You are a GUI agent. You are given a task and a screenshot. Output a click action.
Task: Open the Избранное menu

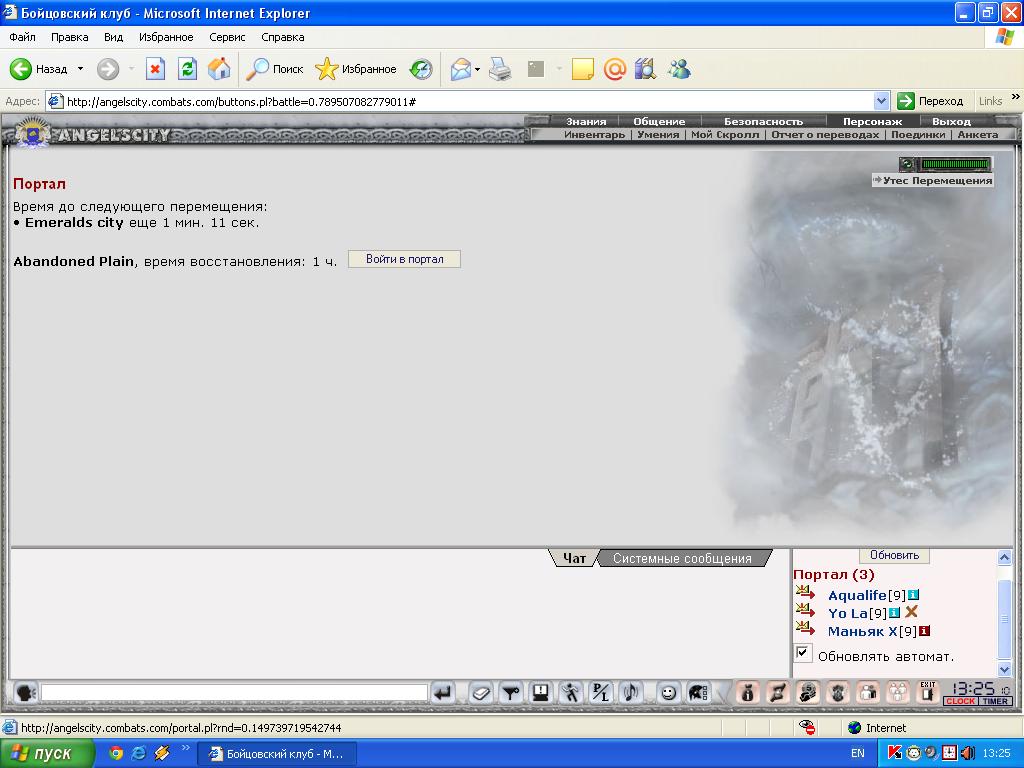coord(166,37)
